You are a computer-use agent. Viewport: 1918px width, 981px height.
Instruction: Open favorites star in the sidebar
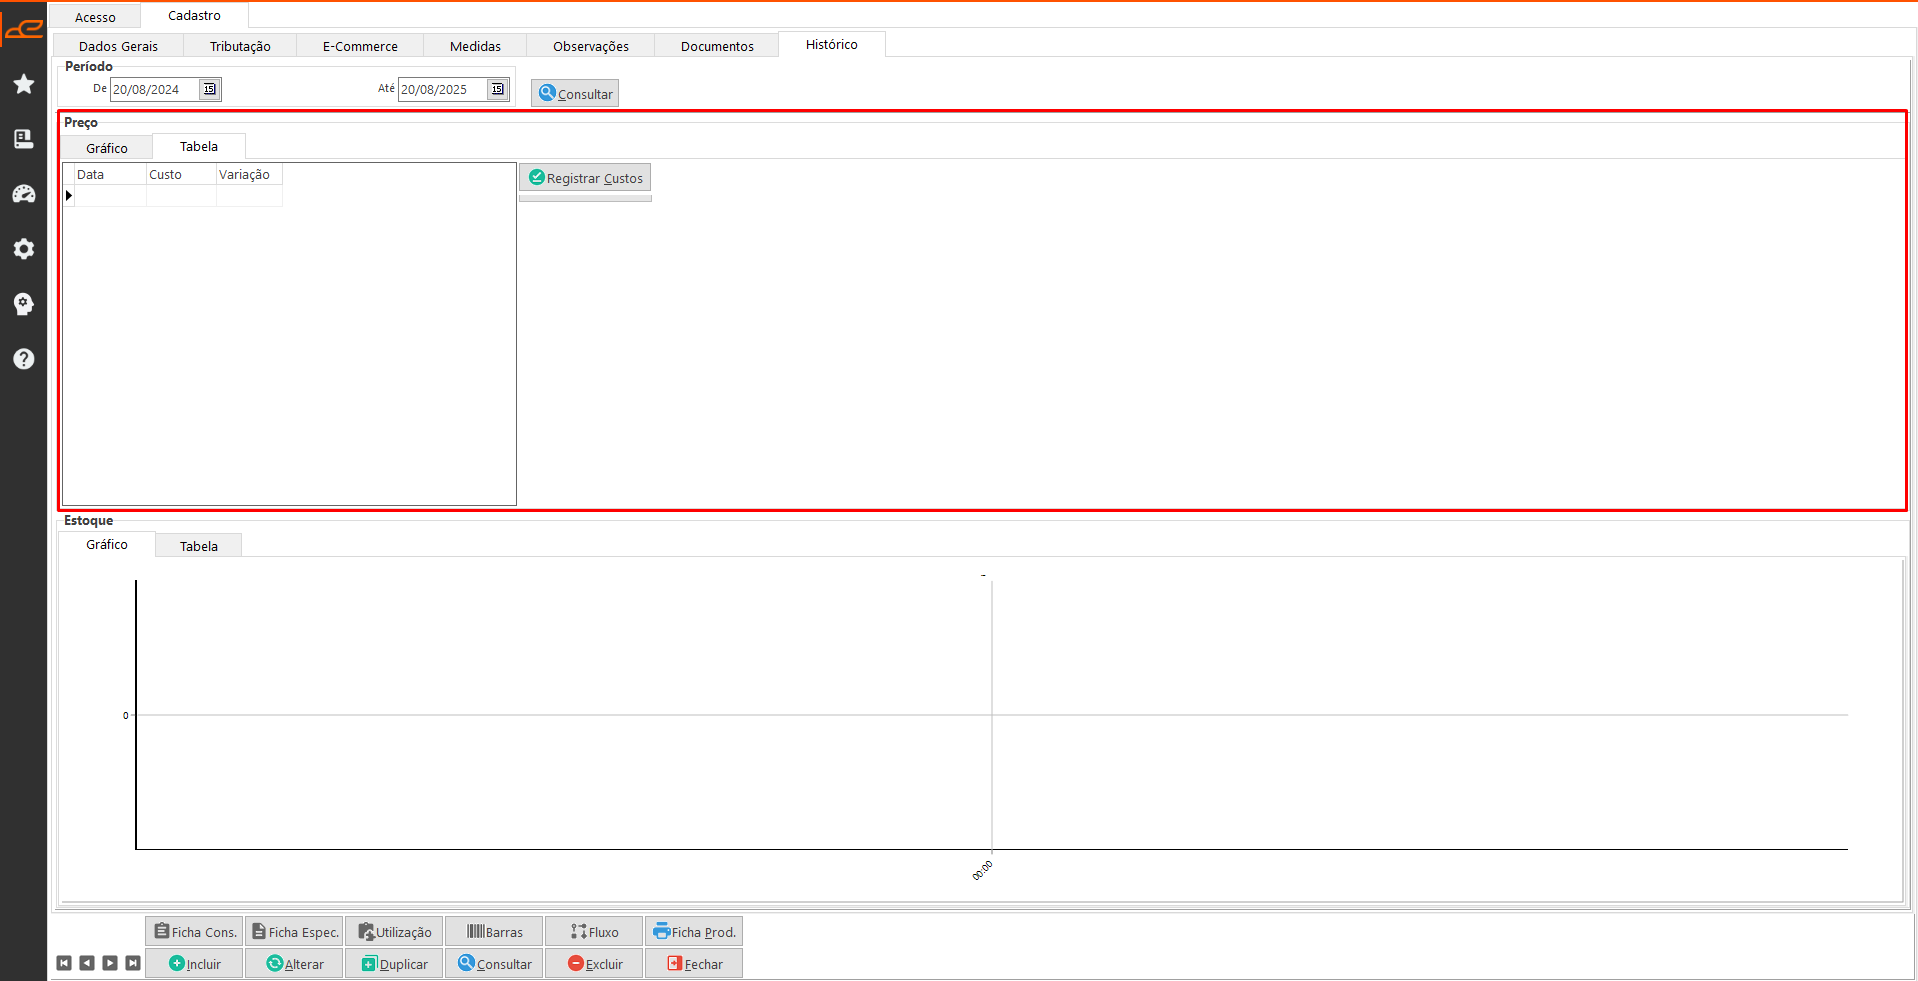tap(24, 84)
